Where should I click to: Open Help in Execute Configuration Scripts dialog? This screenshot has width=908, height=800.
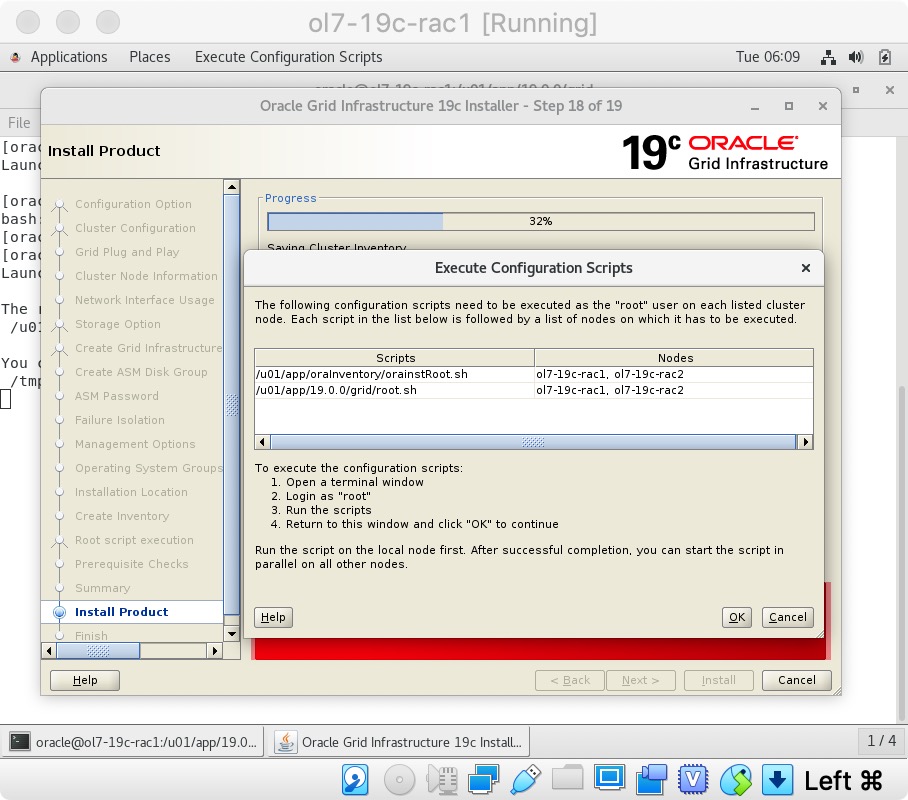pyautogui.click(x=273, y=617)
